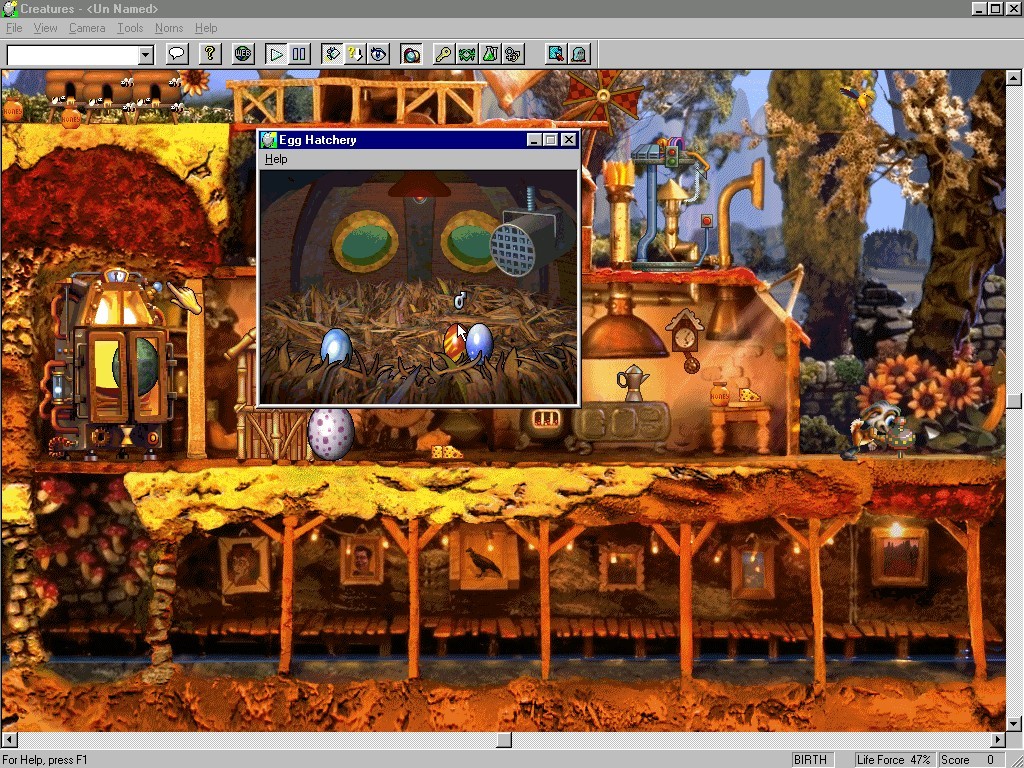Click the parrot in the tree
Image resolution: width=1024 pixels, height=768 pixels.
tap(861, 96)
